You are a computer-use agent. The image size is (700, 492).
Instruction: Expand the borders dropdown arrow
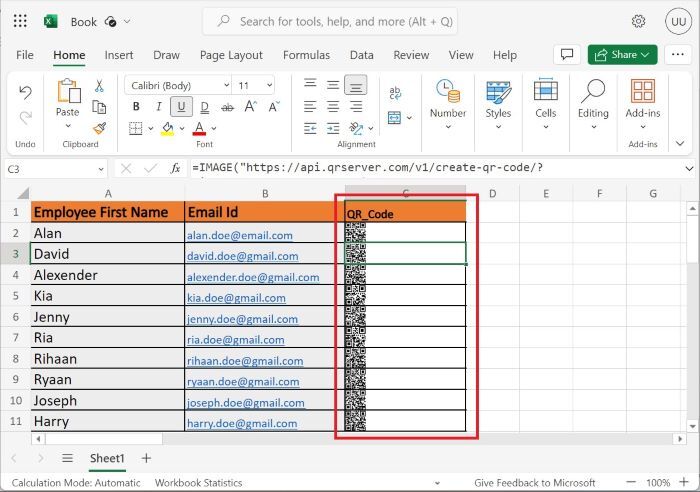[151, 129]
